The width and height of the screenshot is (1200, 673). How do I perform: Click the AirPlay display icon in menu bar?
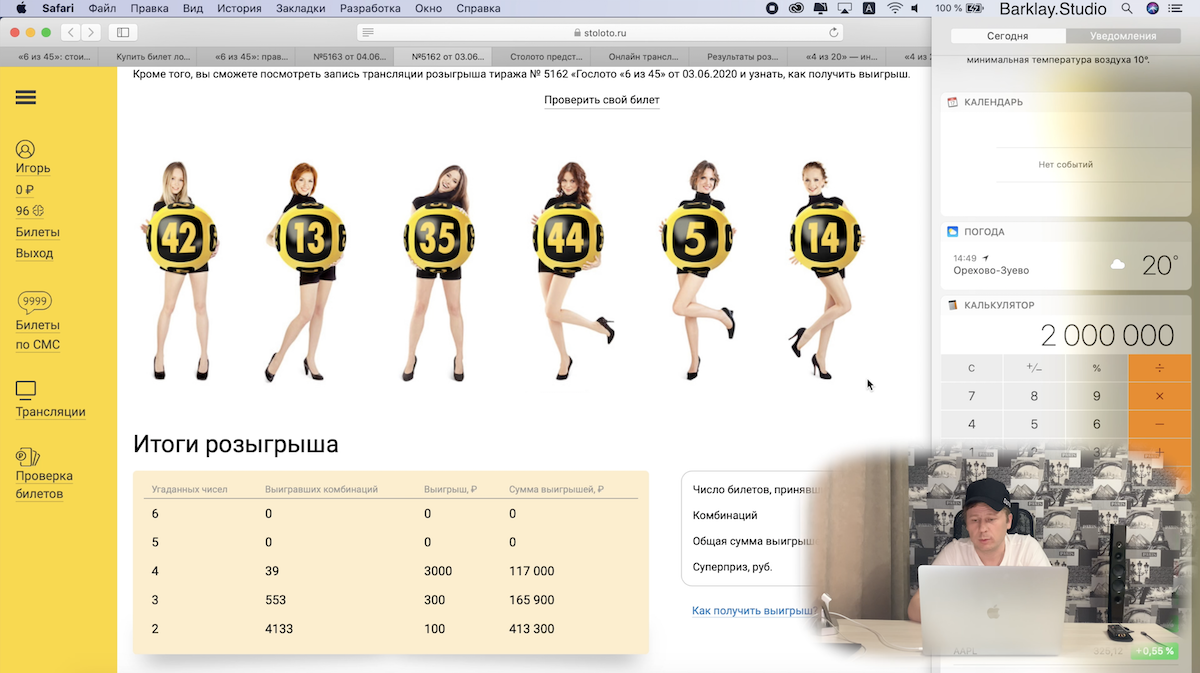pyautogui.click(x=844, y=8)
